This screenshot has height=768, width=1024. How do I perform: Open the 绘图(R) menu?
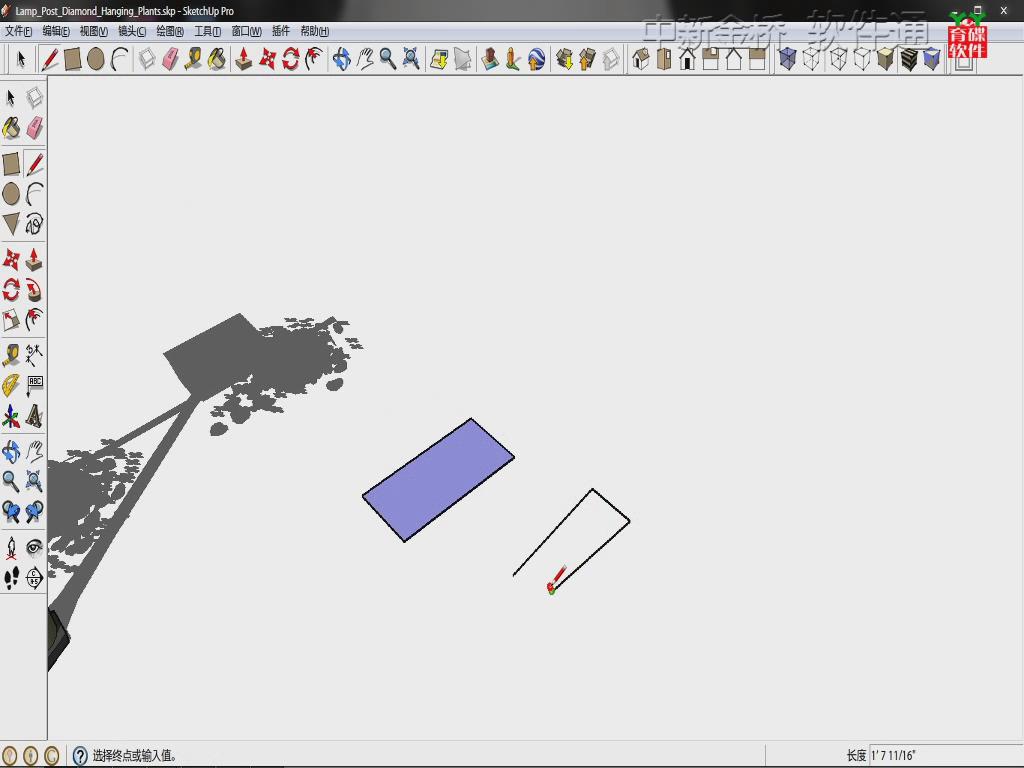coord(170,31)
